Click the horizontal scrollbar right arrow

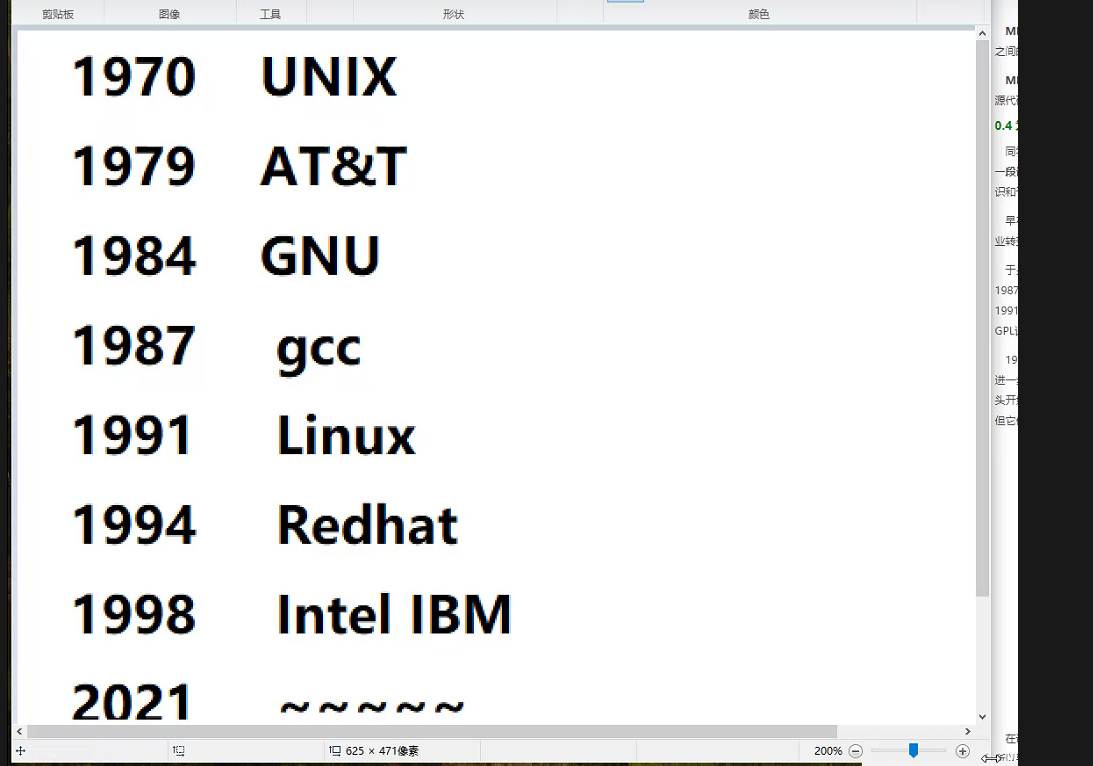click(x=967, y=731)
